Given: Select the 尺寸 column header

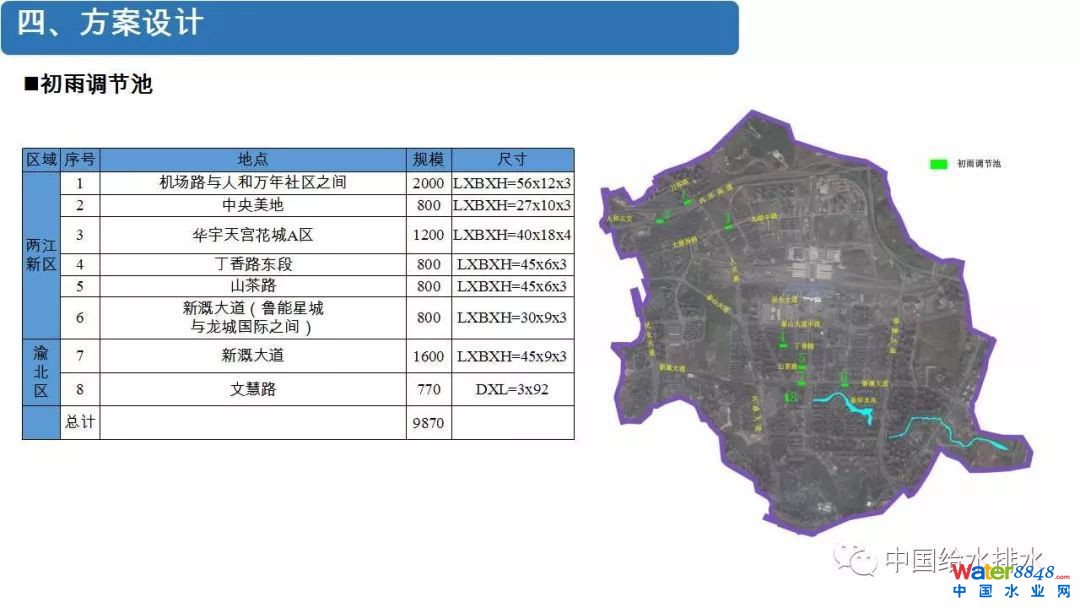Looking at the screenshot, I should [x=512, y=160].
